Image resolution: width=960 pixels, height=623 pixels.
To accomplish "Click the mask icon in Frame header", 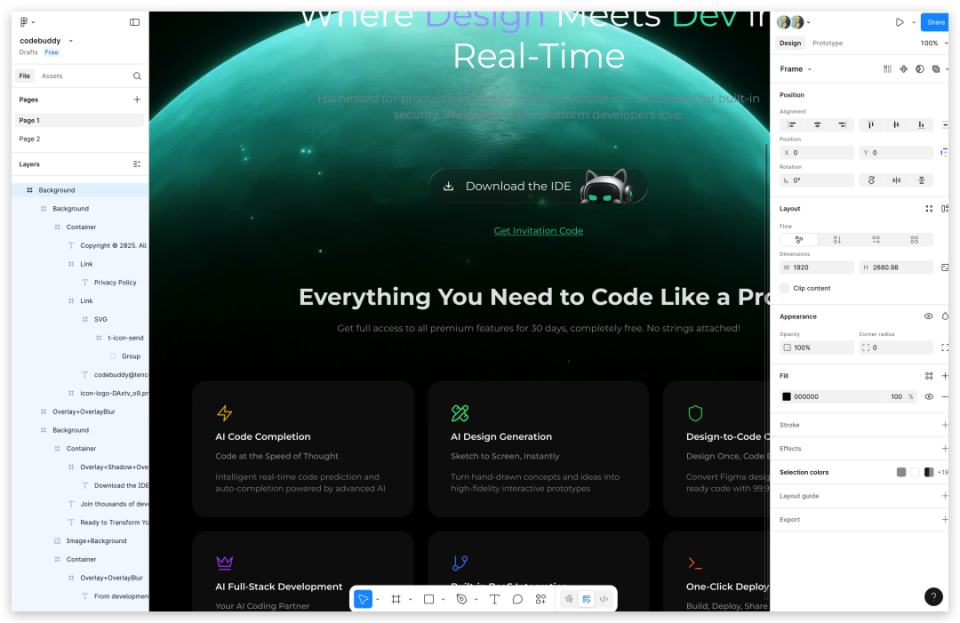I will (x=920, y=69).
